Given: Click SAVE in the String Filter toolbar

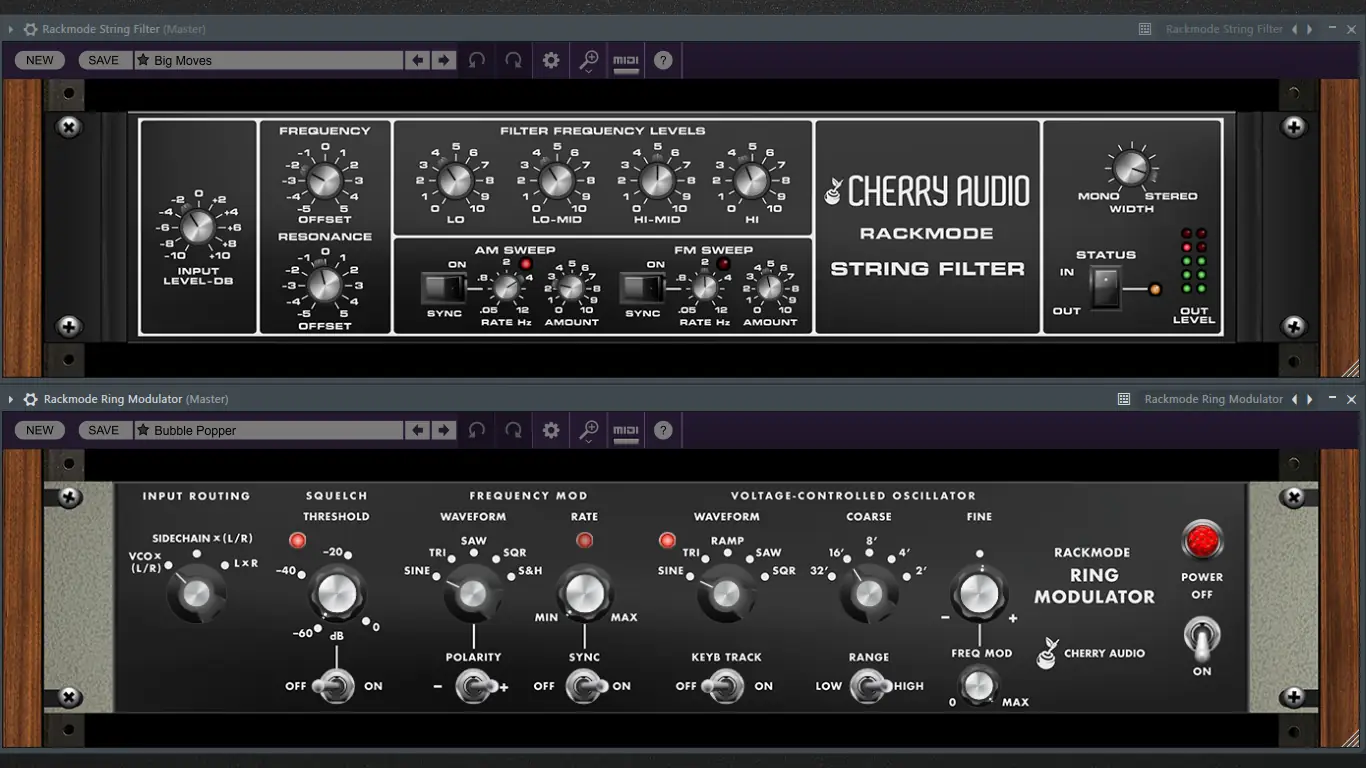Looking at the screenshot, I should coord(104,60).
